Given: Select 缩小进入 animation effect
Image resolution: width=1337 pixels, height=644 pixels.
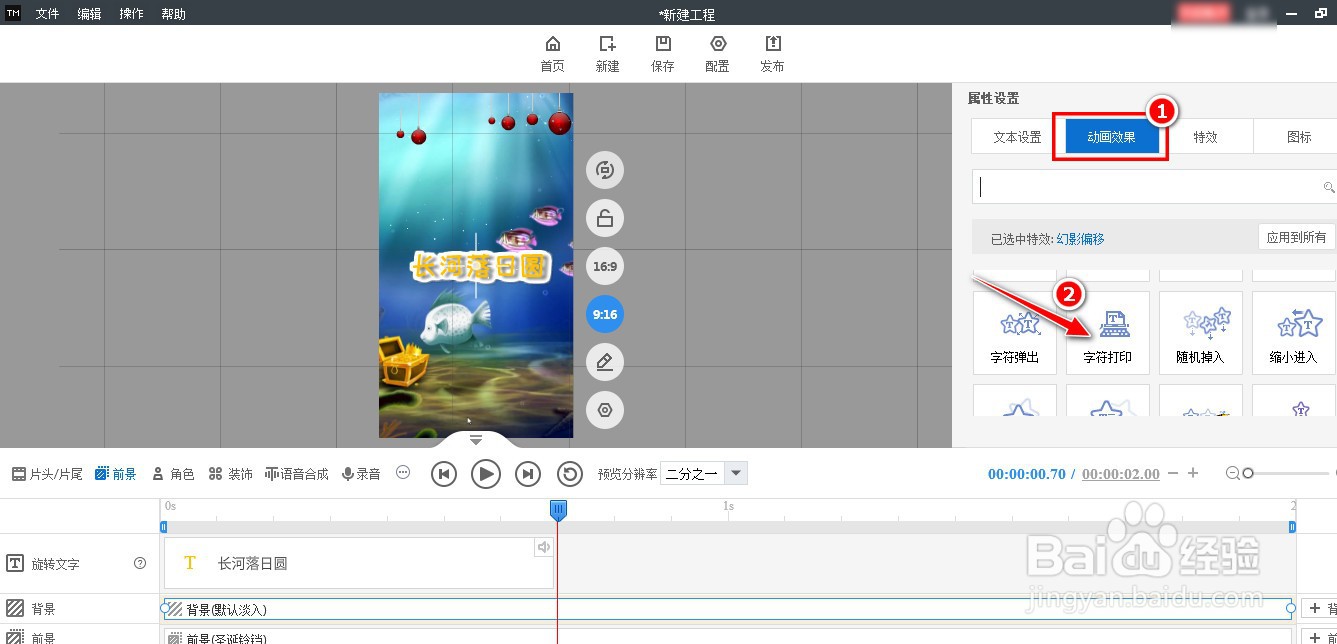Looking at the screenshot, I should pos(1293,333).
